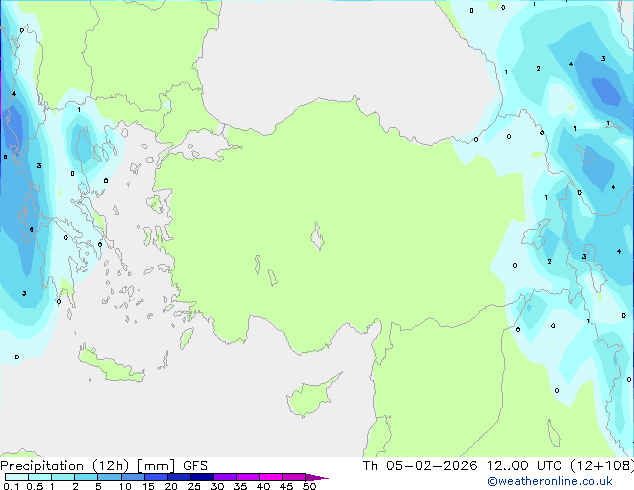The image size is (634, 490).
Task: Click the 1–2 mm legend color swatch
Action: [x=63, y=477]
